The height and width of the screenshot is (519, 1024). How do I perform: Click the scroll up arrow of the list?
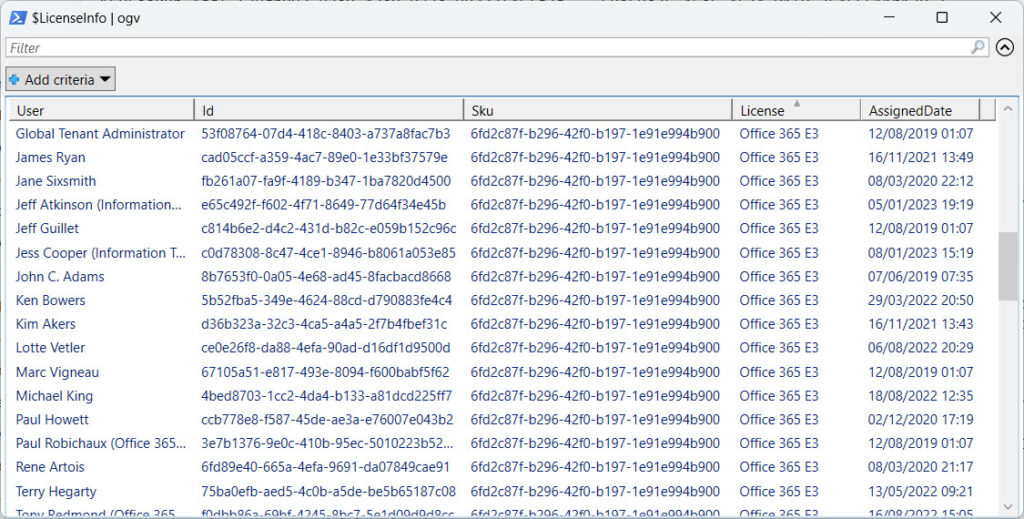pos(1008,109)
